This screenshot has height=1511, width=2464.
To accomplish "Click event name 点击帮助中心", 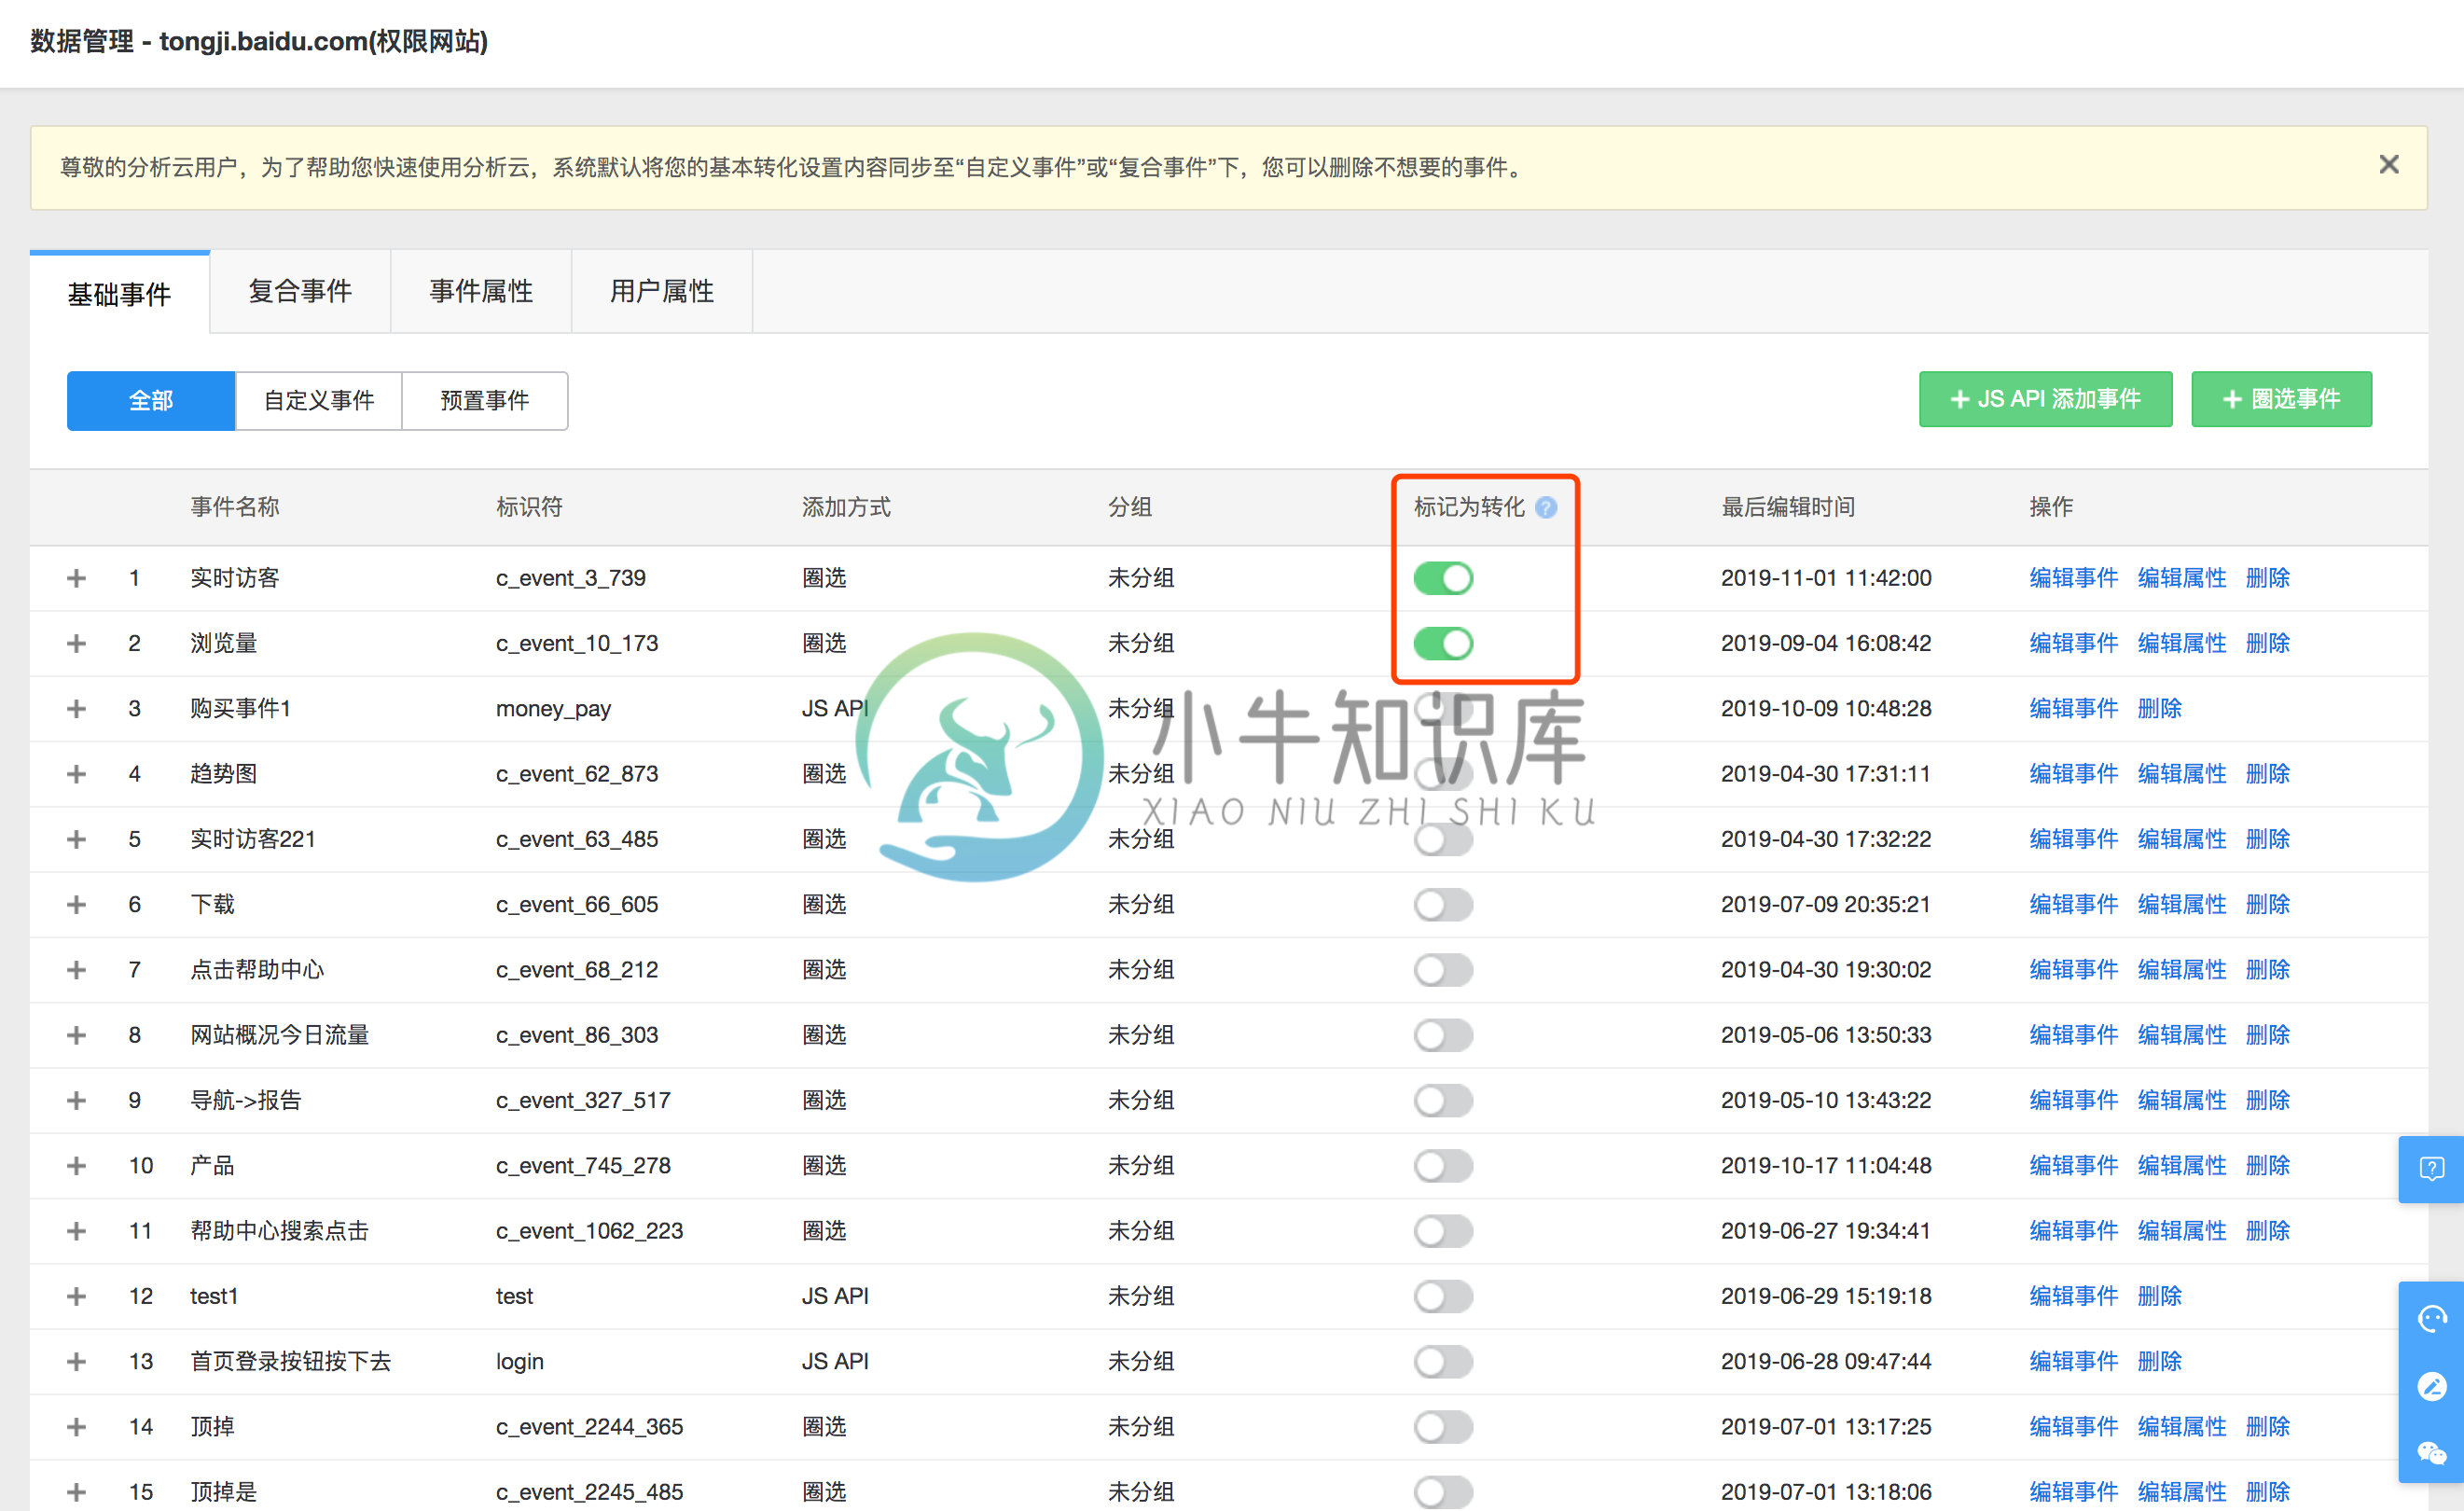I will click(257, 970).
